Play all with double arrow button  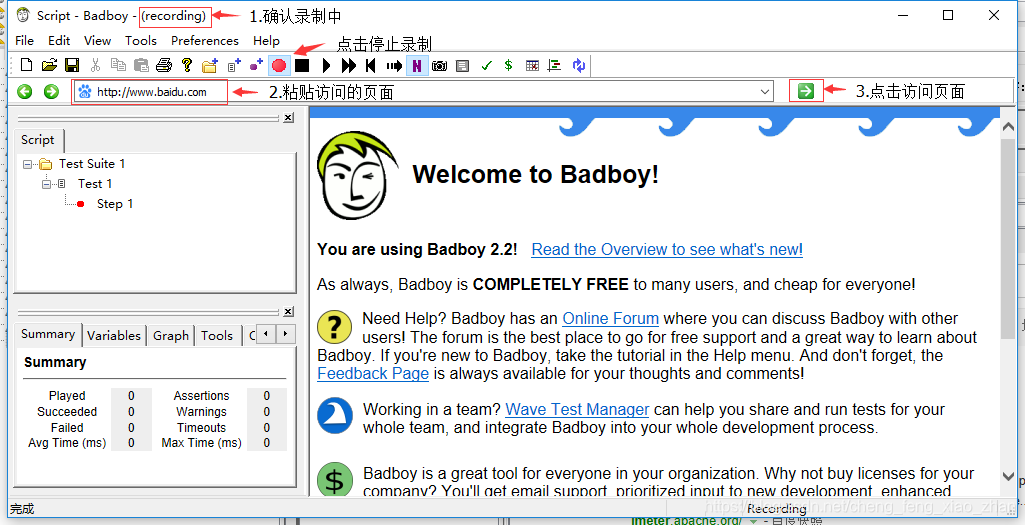349,65
